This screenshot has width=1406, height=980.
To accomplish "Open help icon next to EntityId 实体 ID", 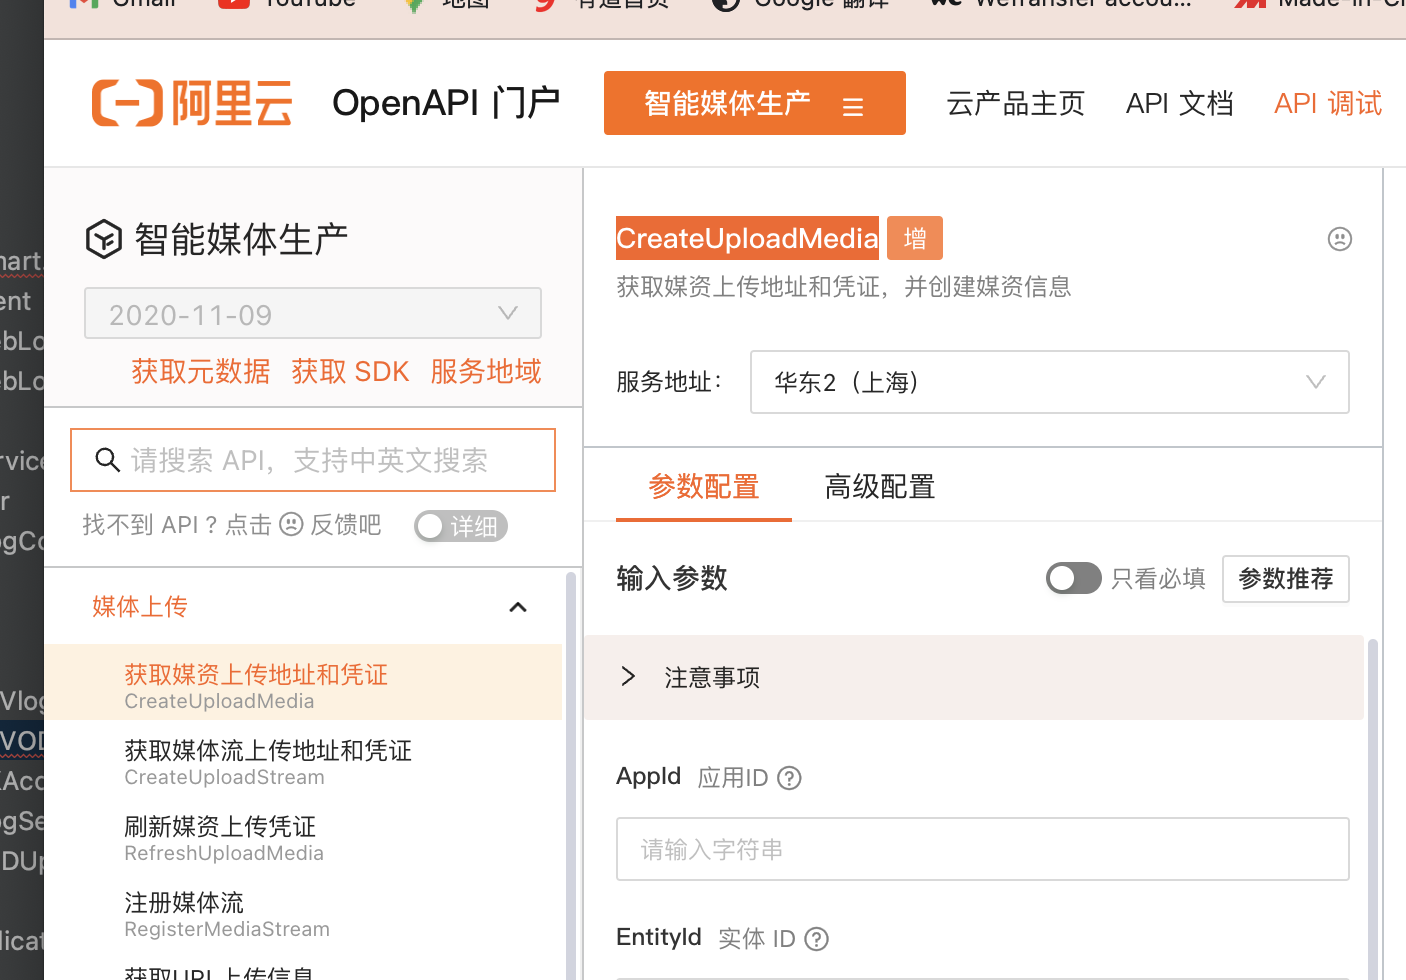I will tap(816, 939).
